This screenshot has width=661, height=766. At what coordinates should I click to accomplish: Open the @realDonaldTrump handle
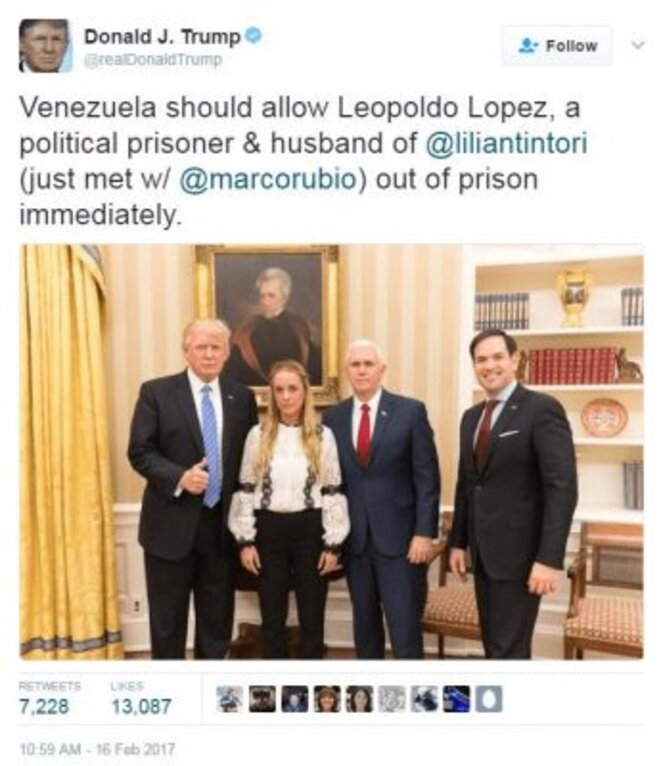(x=153, y=60)
